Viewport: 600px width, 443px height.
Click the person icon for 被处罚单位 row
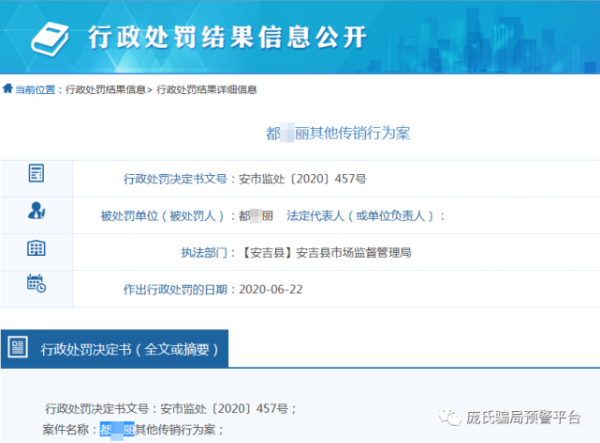(x=37, y=211)
